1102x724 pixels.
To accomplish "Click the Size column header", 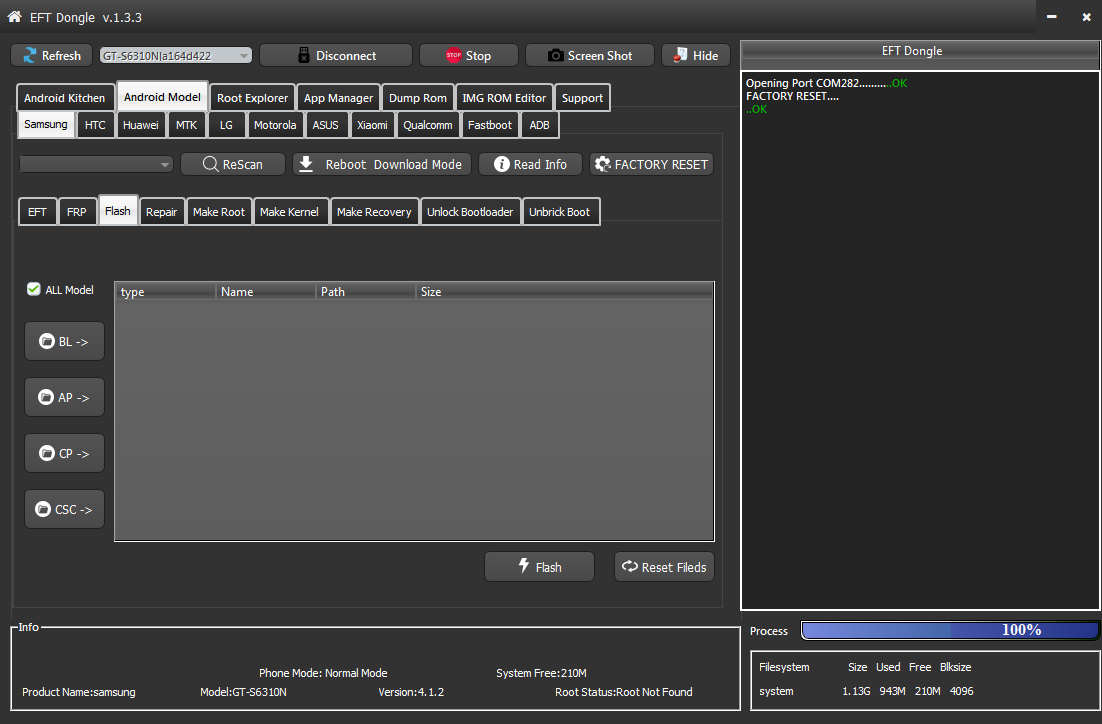I will [564, 292].
